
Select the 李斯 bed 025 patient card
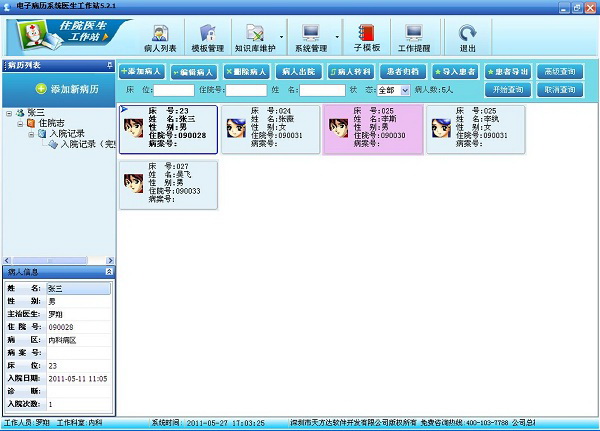[372, 129]
